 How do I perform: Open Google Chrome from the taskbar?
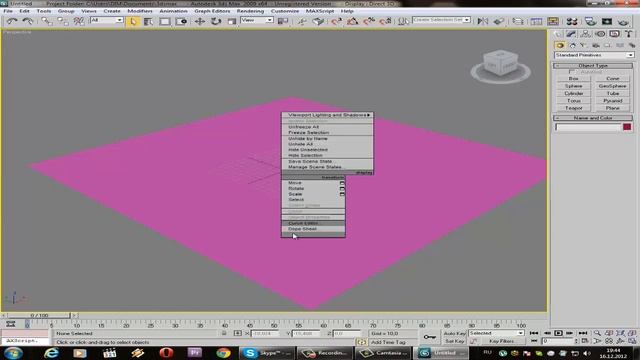click(x=223, y=353)
